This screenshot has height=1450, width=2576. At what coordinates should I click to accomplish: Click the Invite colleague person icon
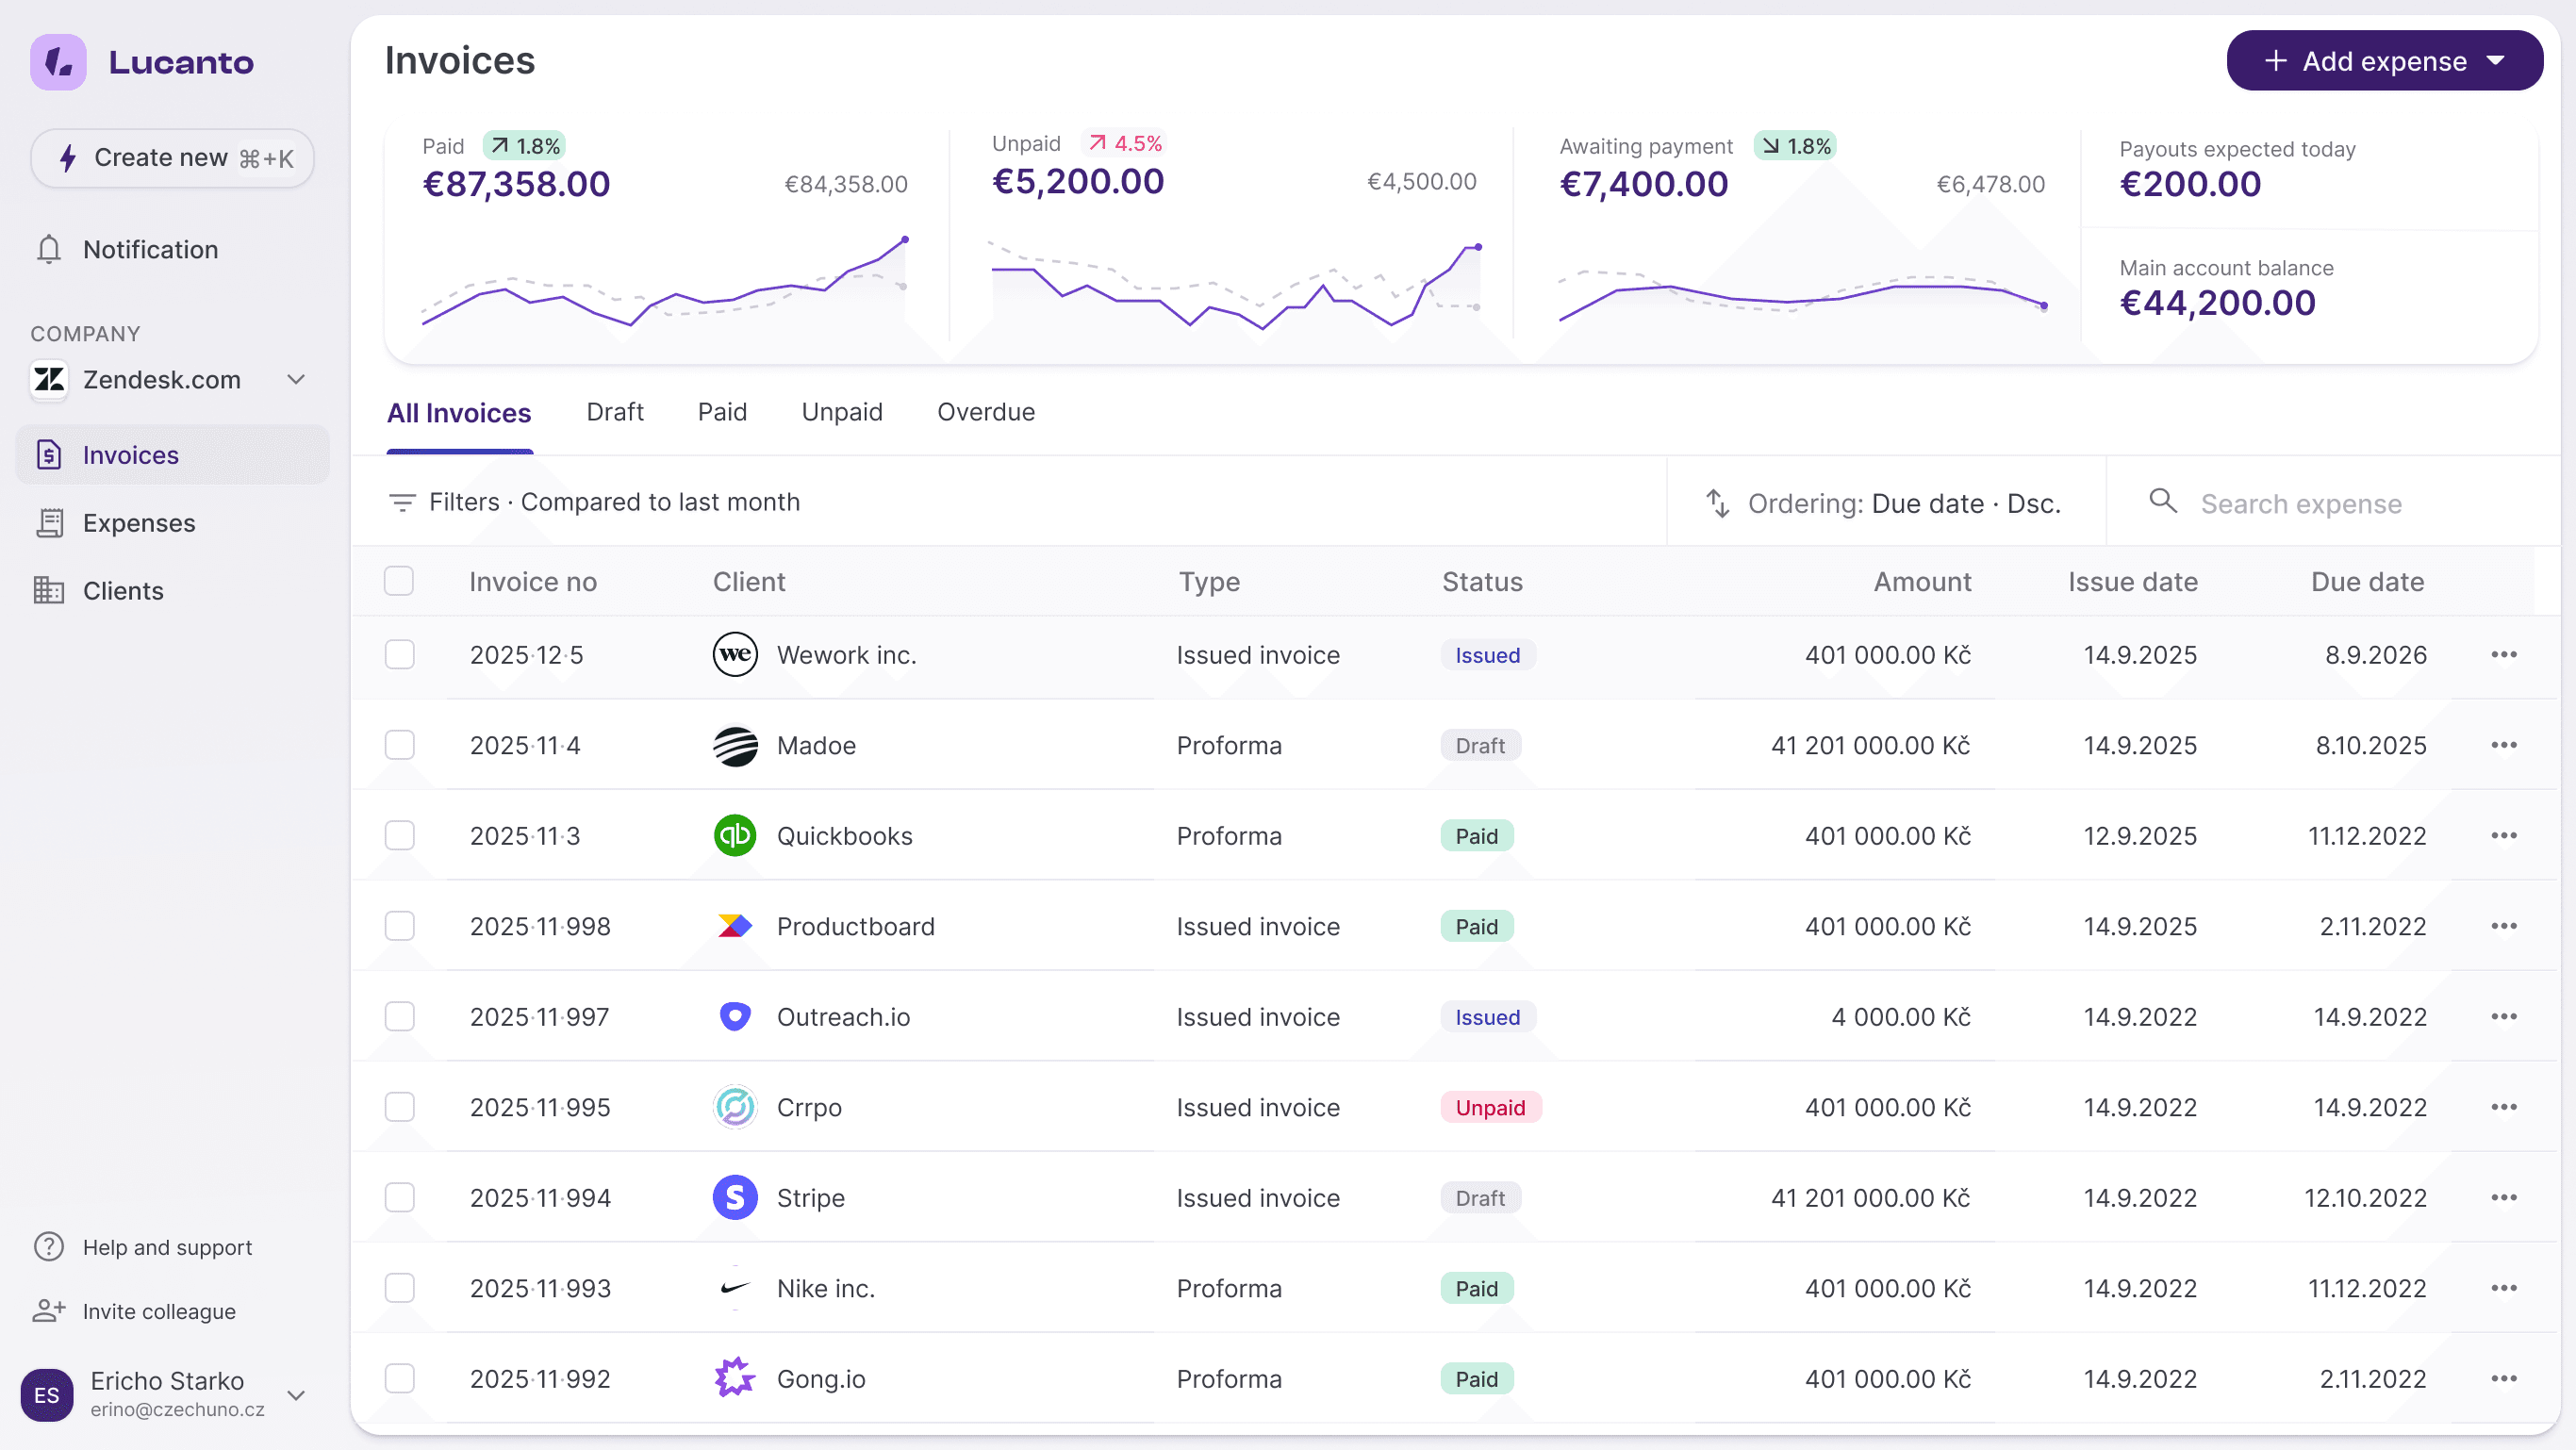pyautogui.click(x=48, y=1311)
